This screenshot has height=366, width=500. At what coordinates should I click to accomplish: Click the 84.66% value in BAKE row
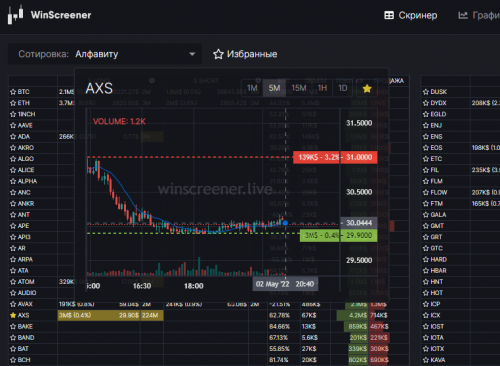pyautogui.click(x=280, y=326)
